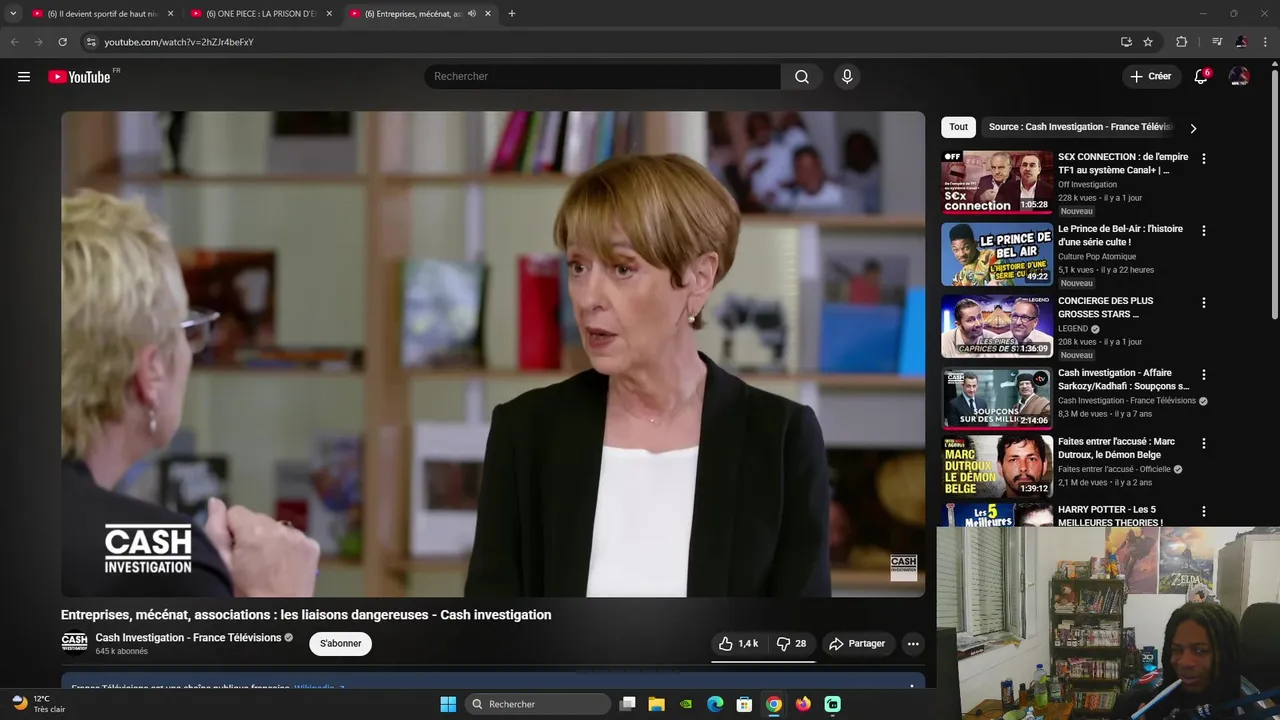1280x720 pixels.
Task: Focus the YouTube Rechercher search field
Action: [603, 77]
